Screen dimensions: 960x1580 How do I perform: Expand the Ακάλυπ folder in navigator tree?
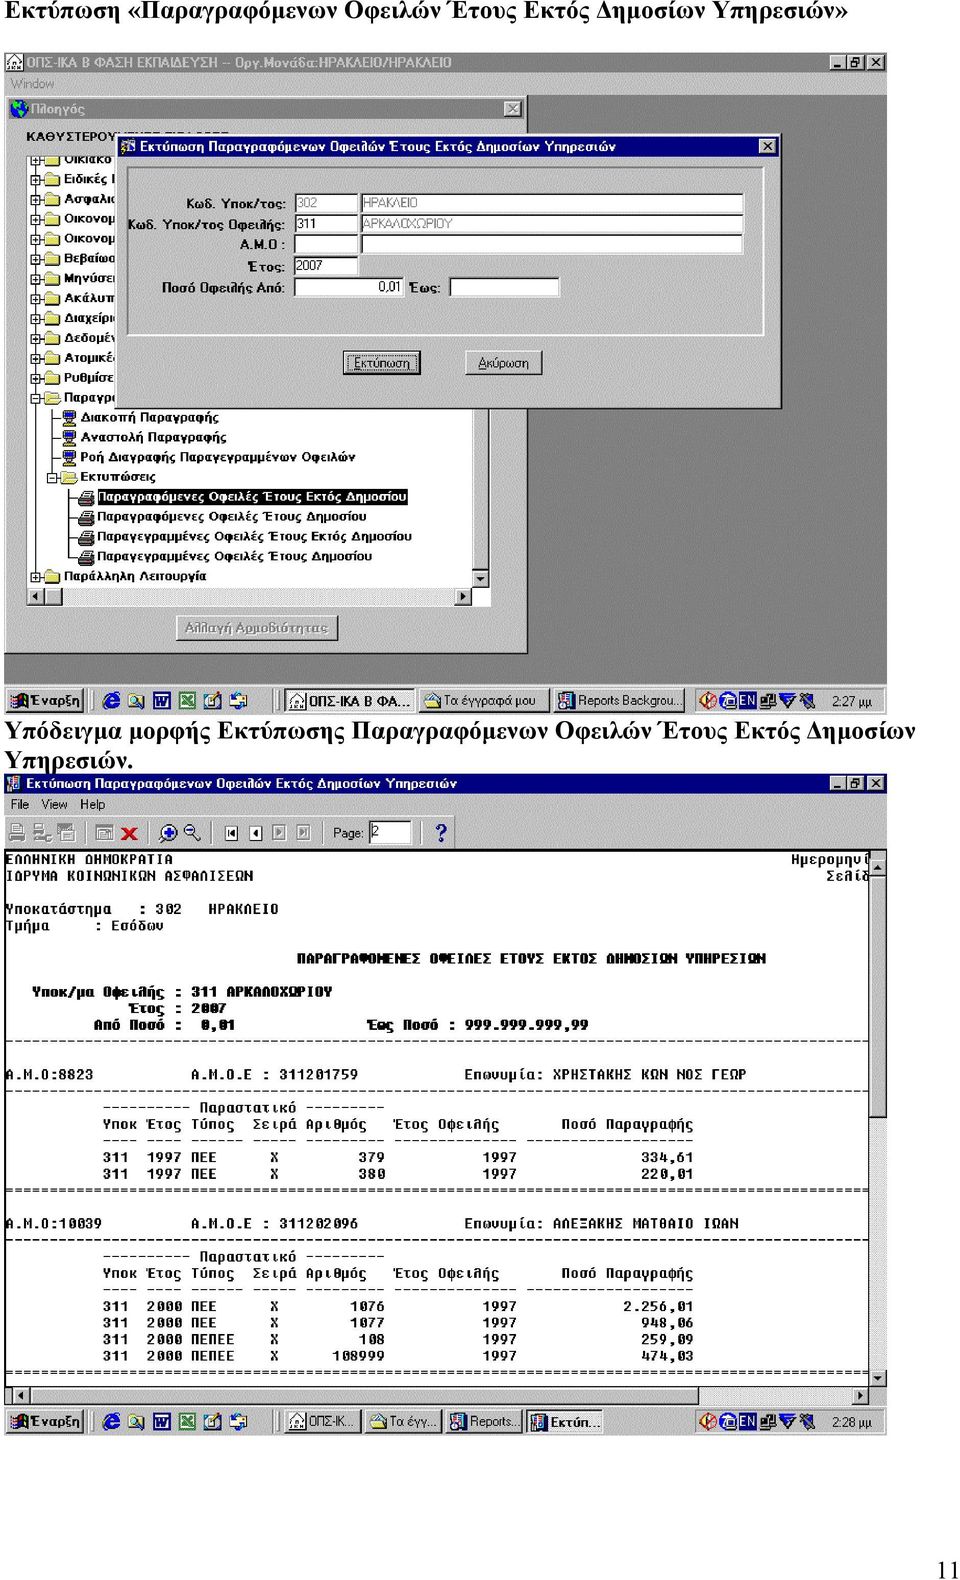click(36, 299)
